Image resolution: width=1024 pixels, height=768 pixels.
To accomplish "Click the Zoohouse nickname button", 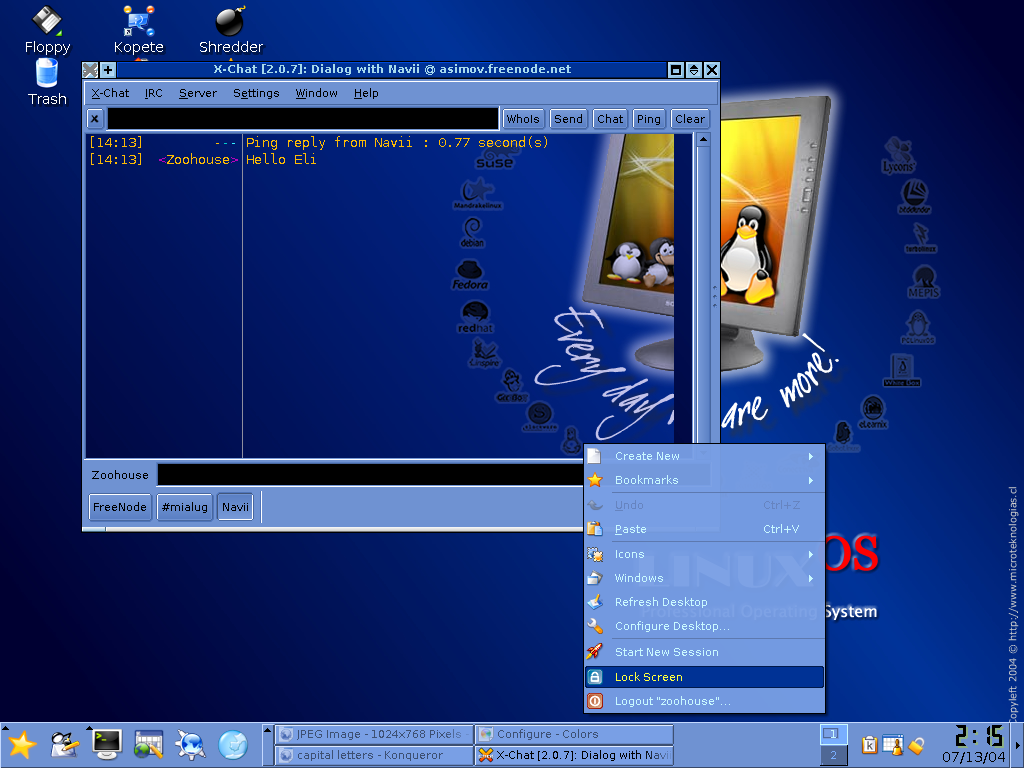I will [x=120, y=475].
